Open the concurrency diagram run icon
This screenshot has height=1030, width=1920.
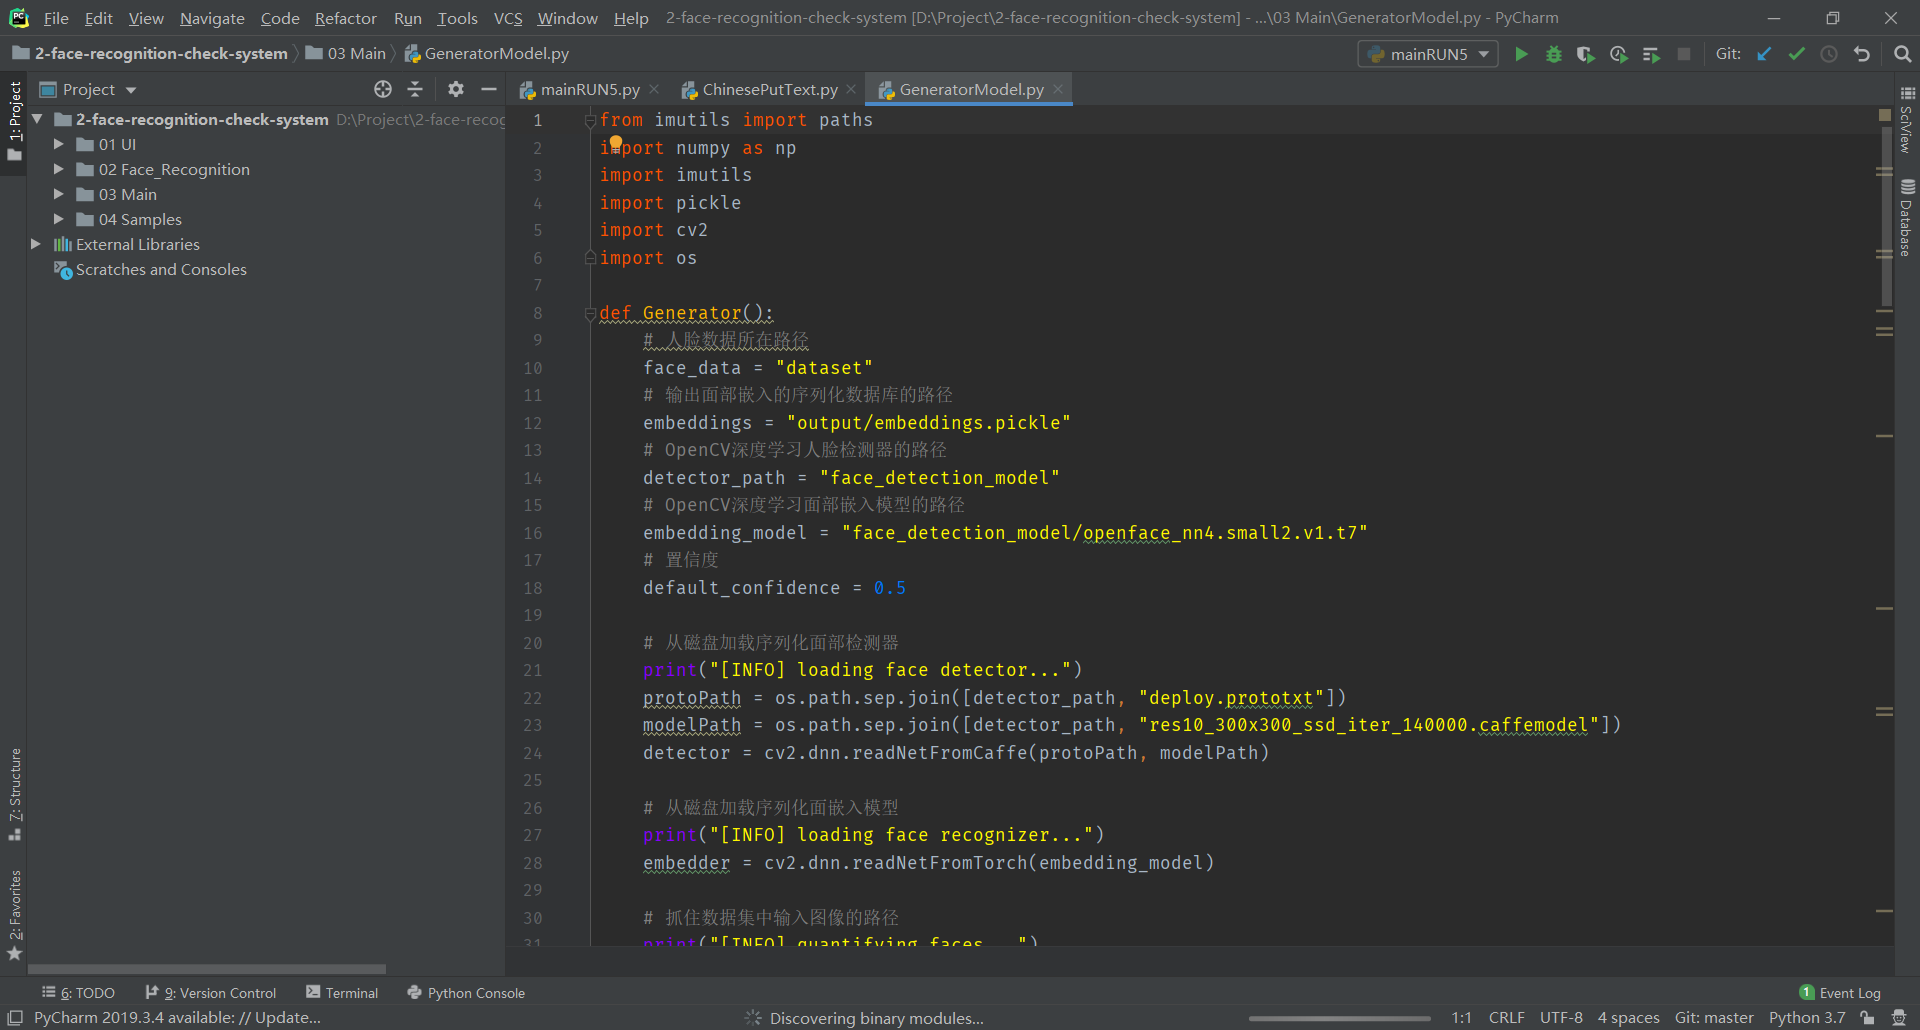pos(1651,54)
